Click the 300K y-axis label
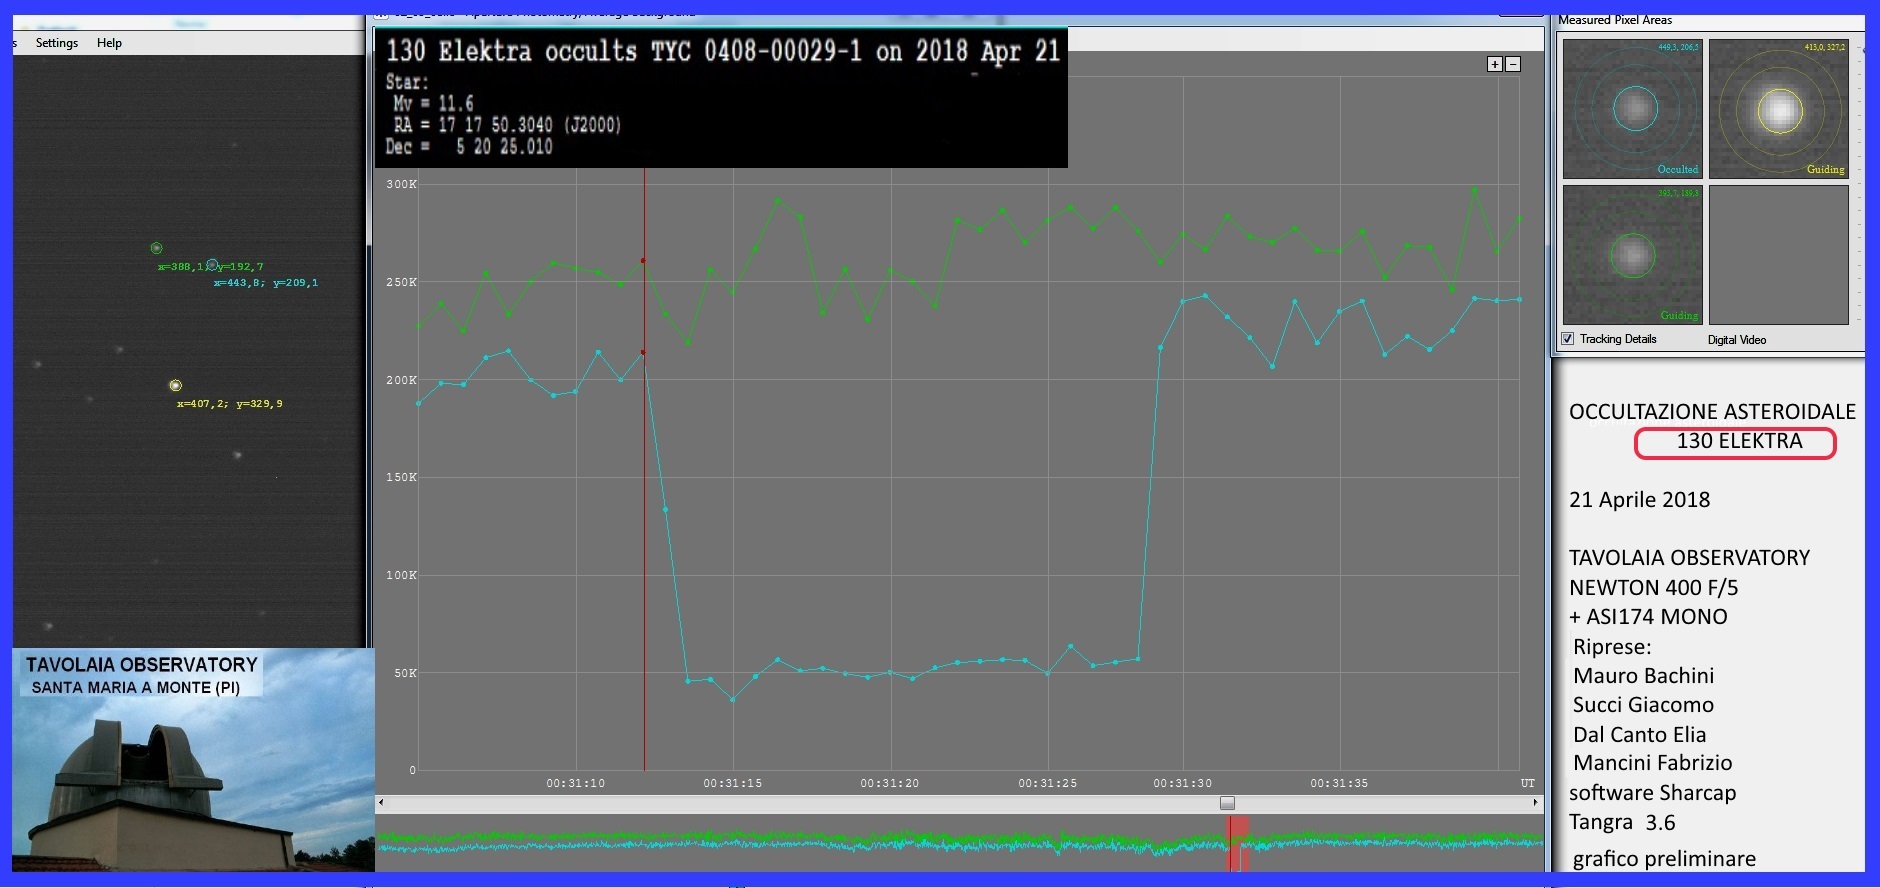This screenshot has height=888, width=1880. click(401, 184)
